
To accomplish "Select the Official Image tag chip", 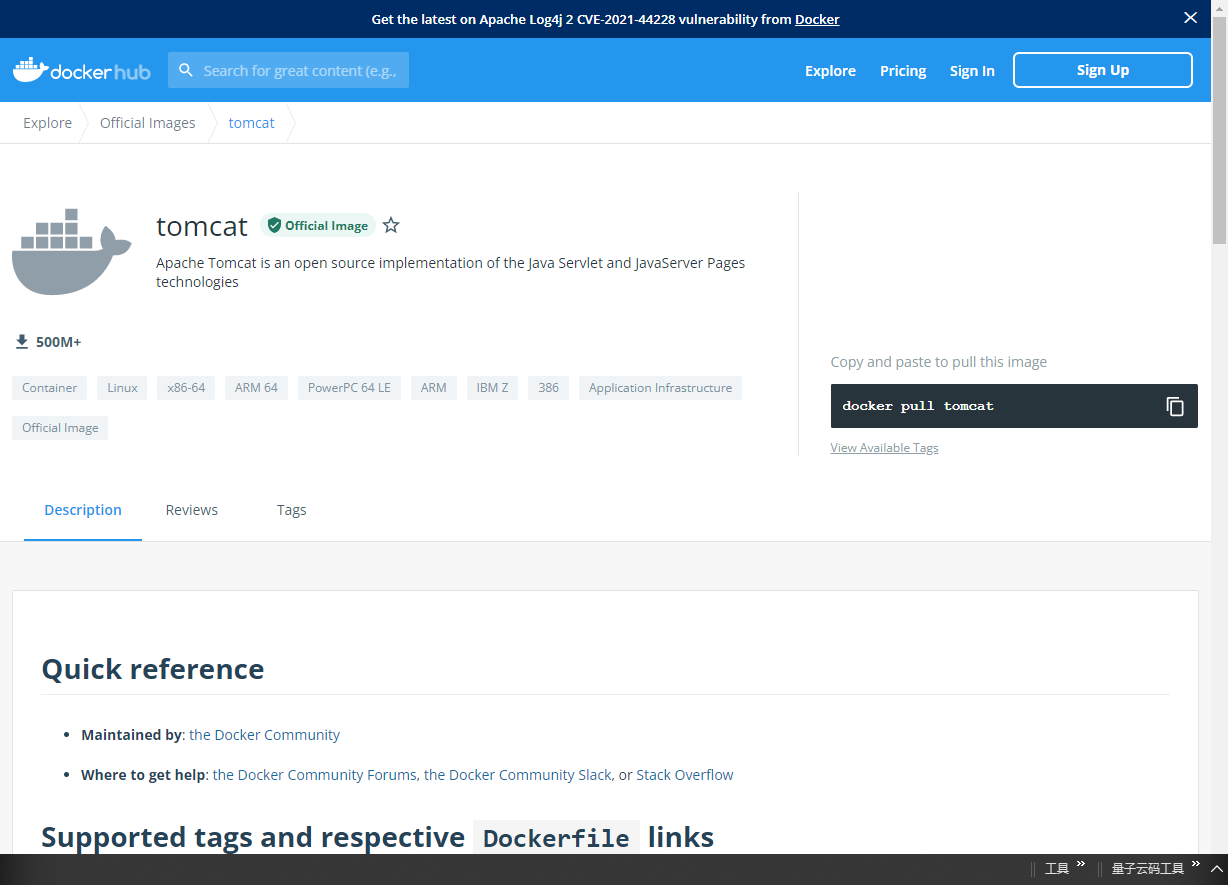I will (60, 428).
